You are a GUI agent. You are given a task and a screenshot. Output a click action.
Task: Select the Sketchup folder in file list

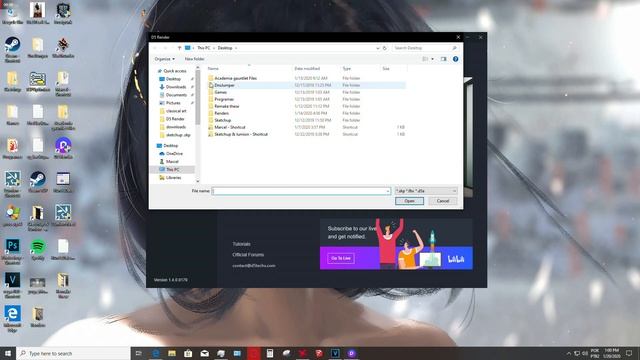[x=222, y=120]
